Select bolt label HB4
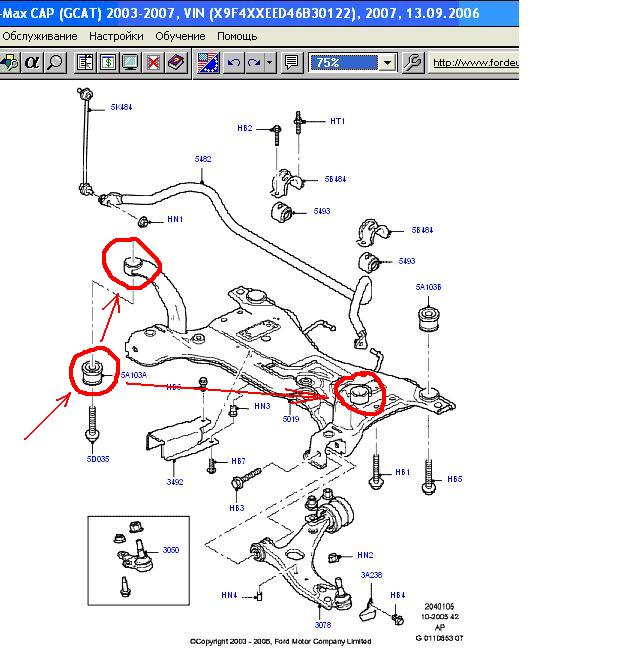Image resolution: width=640 pixels, height=664 pixels. tap(398, 595)
